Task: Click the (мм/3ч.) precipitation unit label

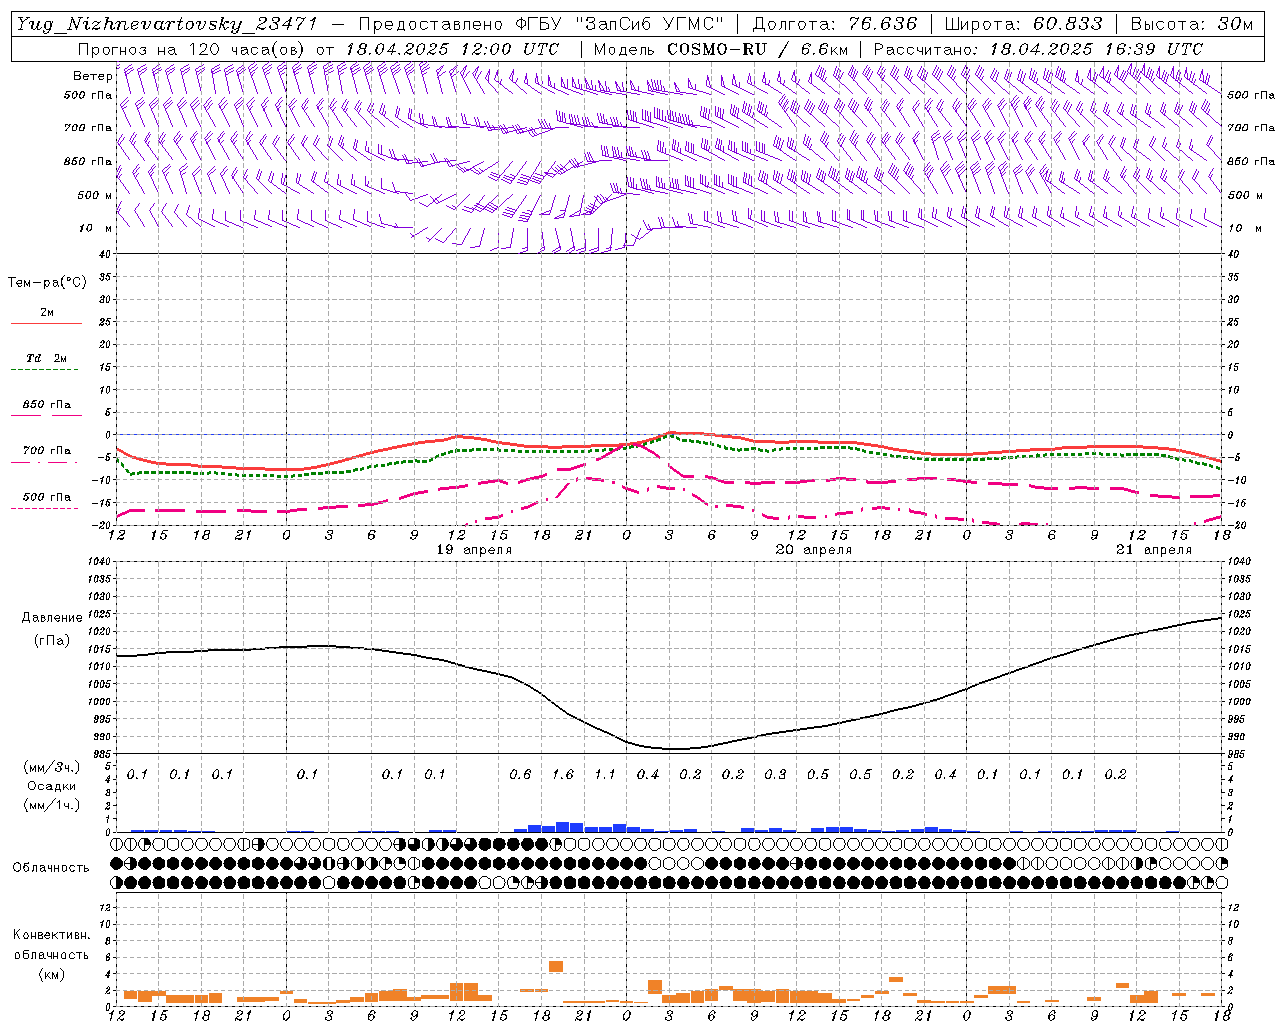Action: coord(52,767)
